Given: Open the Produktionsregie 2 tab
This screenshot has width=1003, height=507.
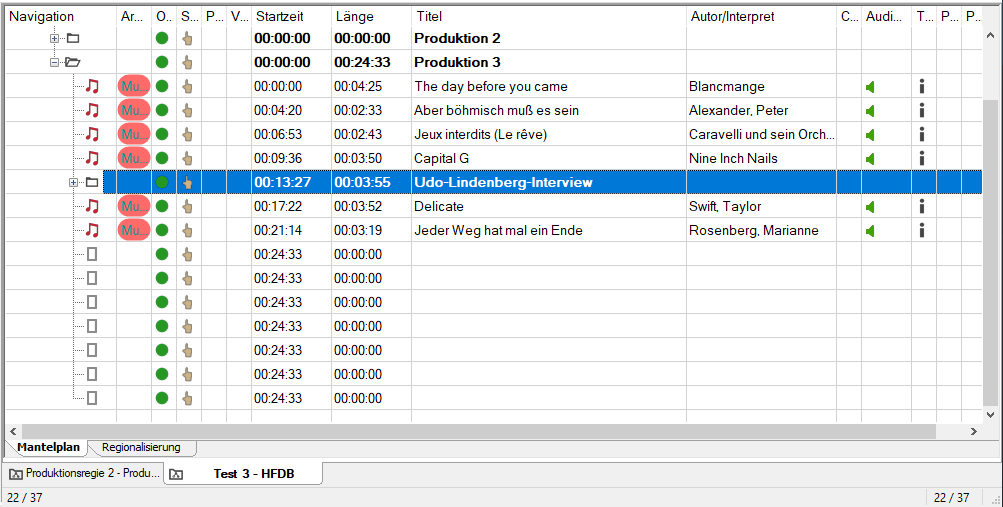Looking at the screenshot, I should (x=84, y=474).
